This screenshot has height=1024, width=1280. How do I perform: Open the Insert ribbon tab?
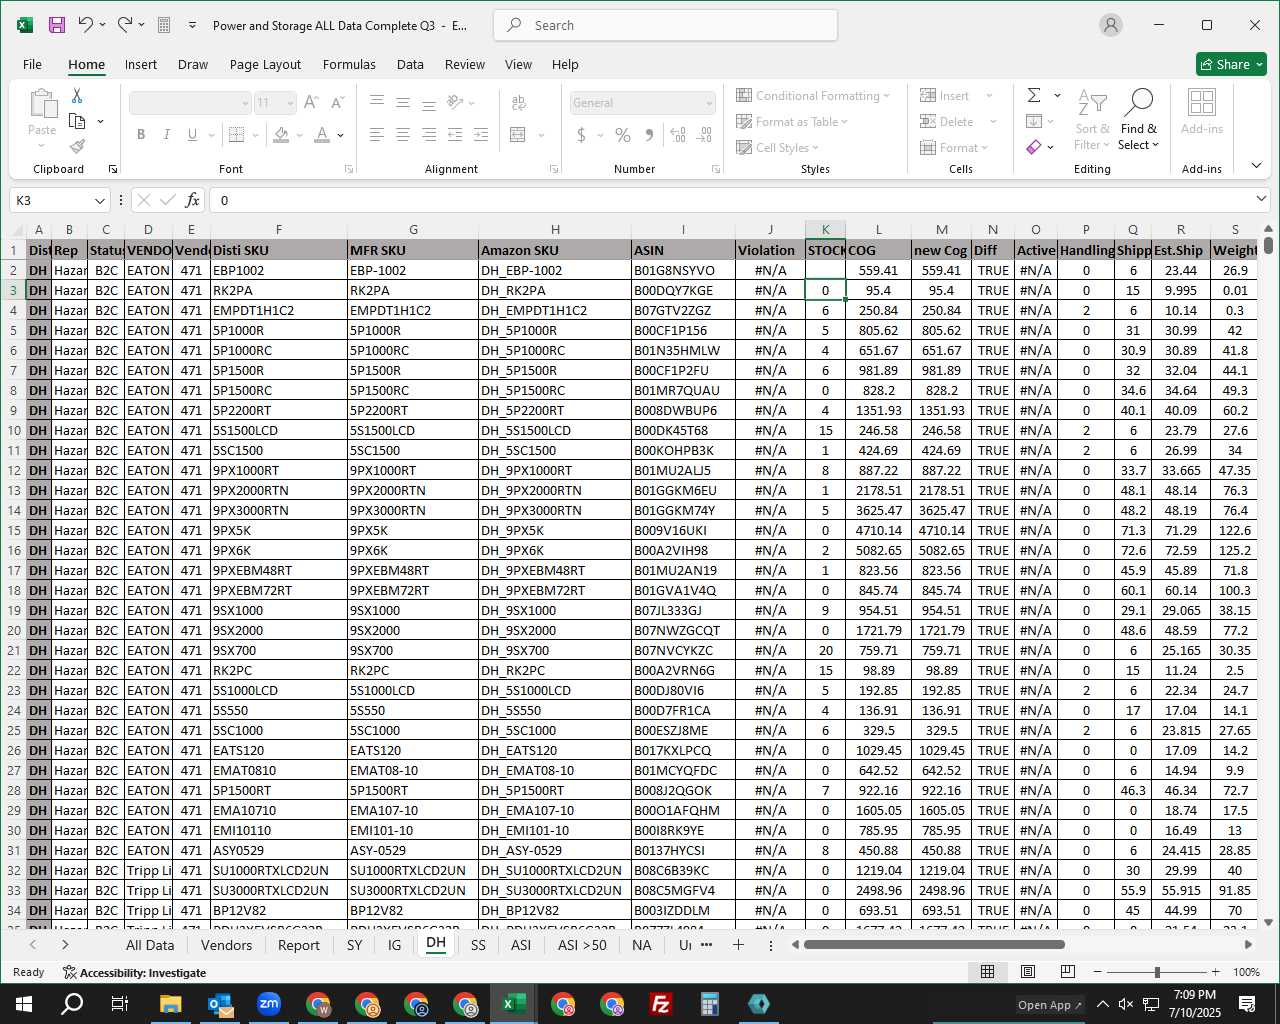point(141,64)
